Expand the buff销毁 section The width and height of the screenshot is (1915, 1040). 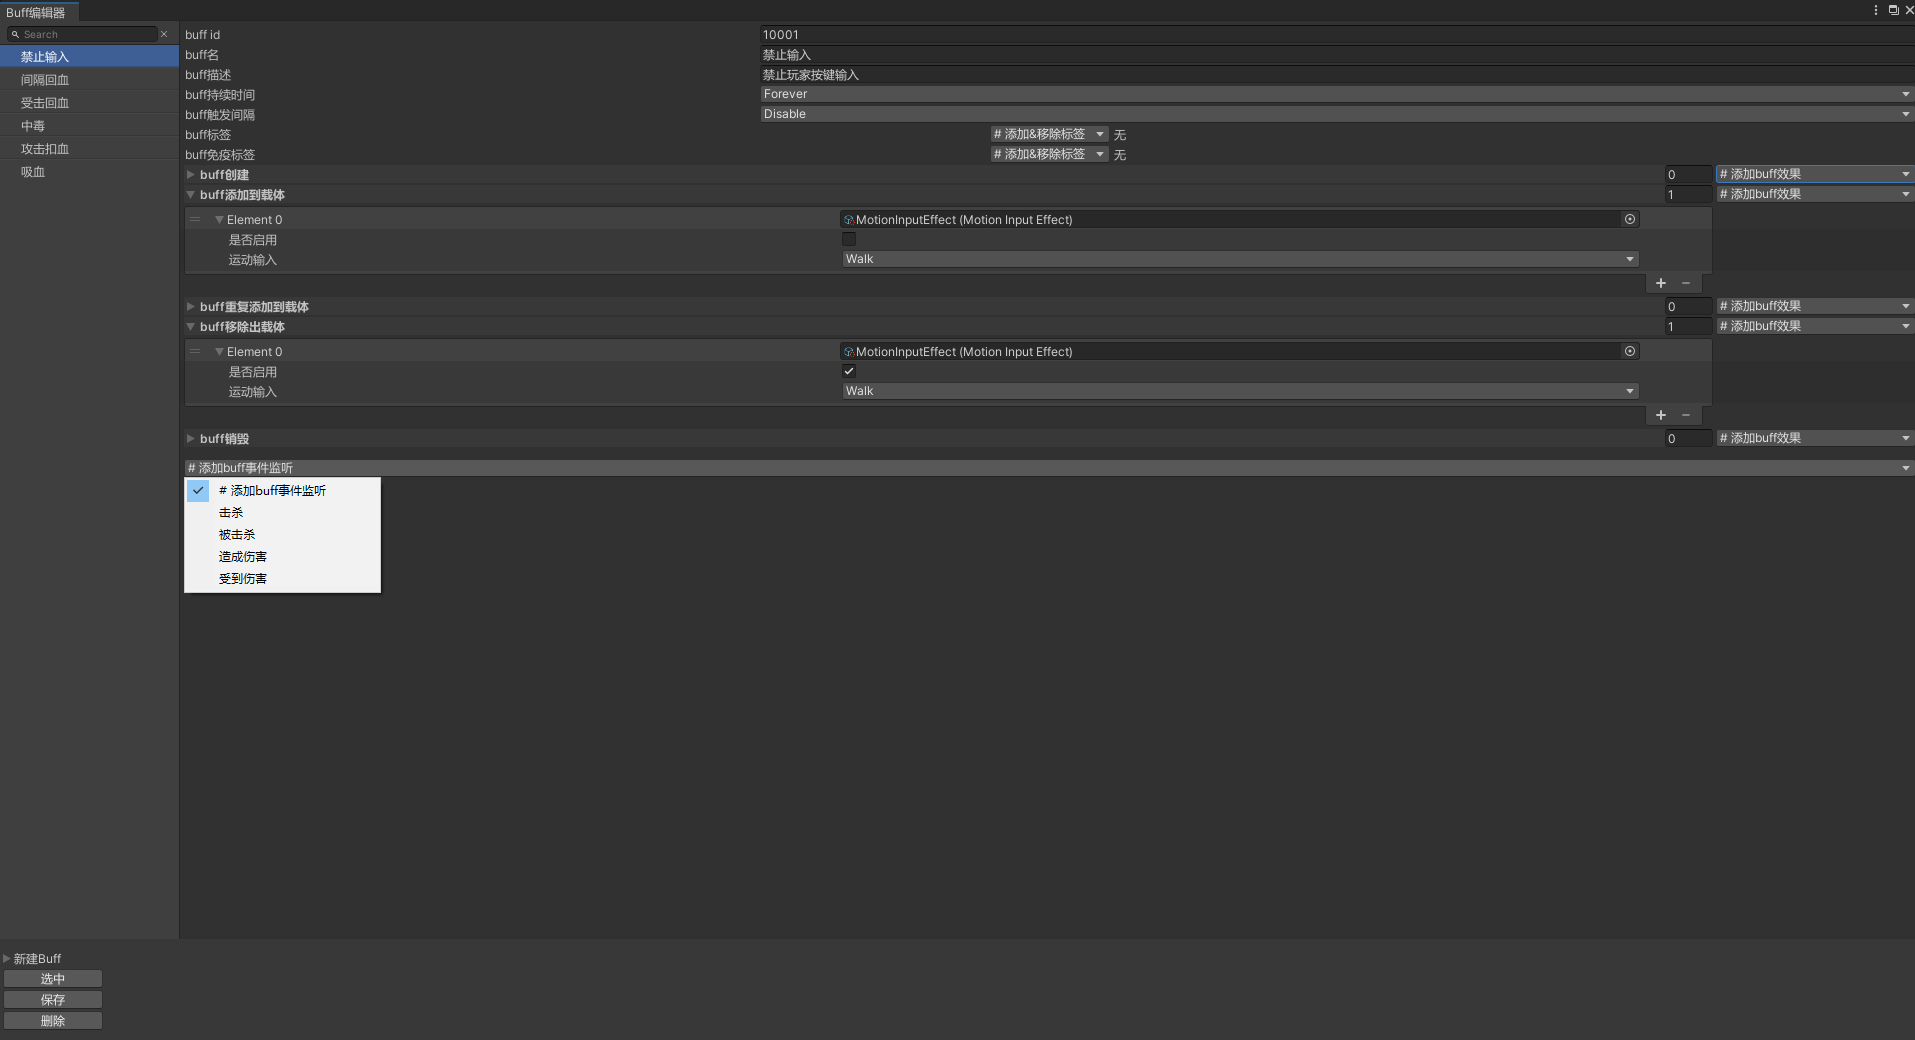click(190, 438)
